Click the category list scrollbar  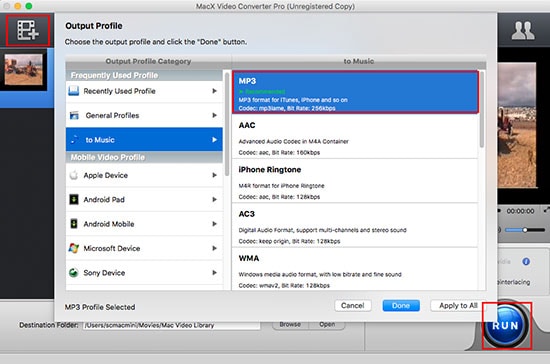[227, 123]
